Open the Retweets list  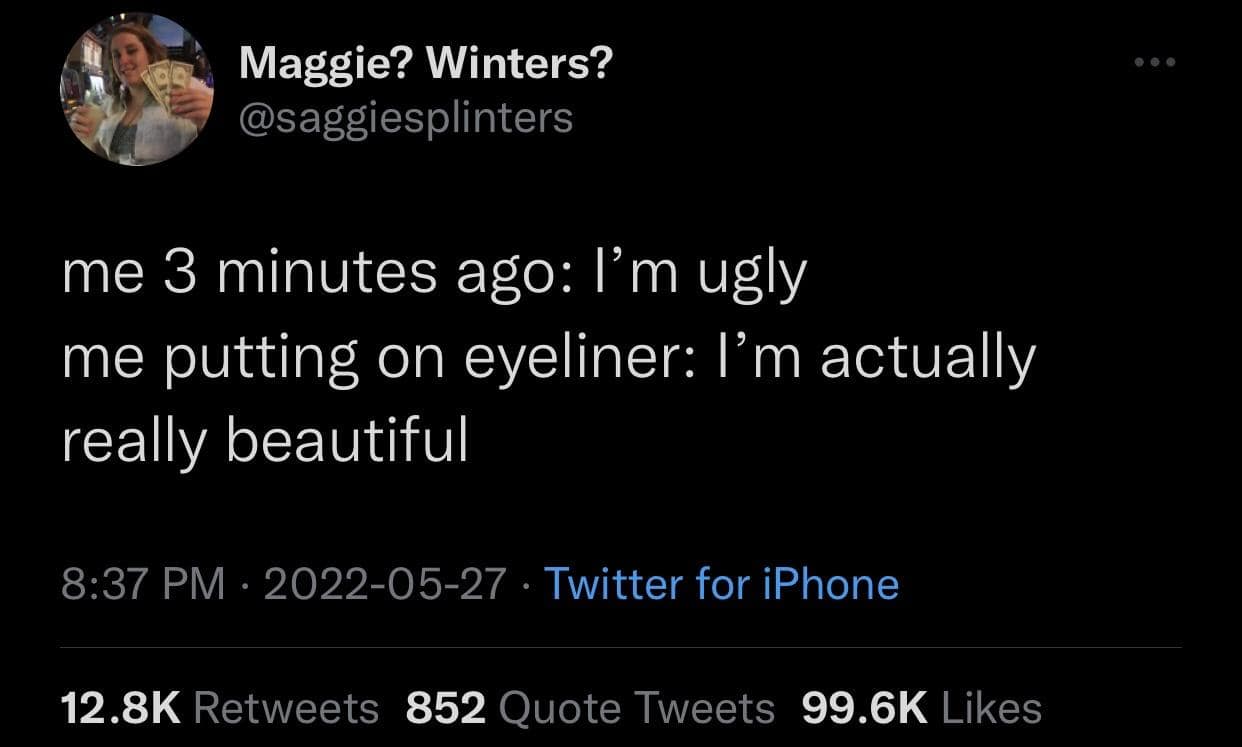point(286,709)
